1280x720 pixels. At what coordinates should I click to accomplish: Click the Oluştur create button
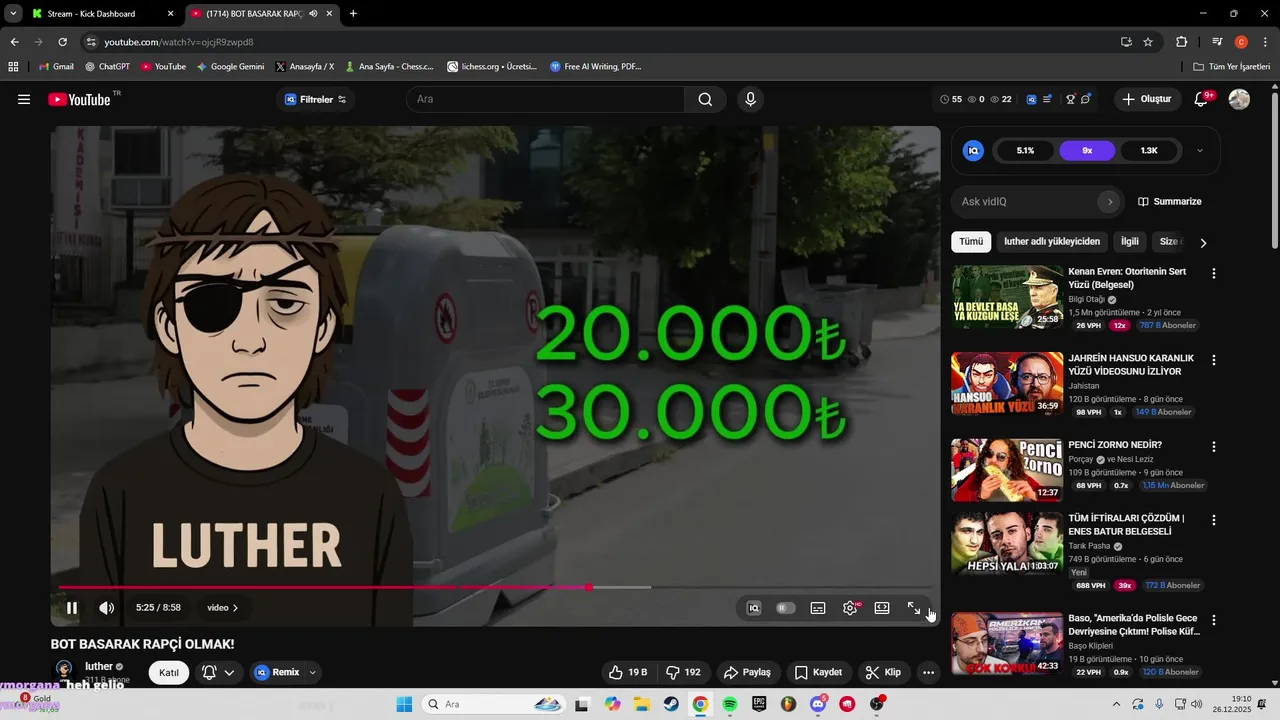coord(1148,99)
